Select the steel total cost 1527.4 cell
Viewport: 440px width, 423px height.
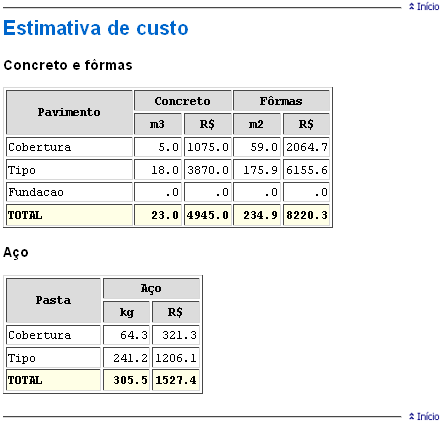pos(176,380)
